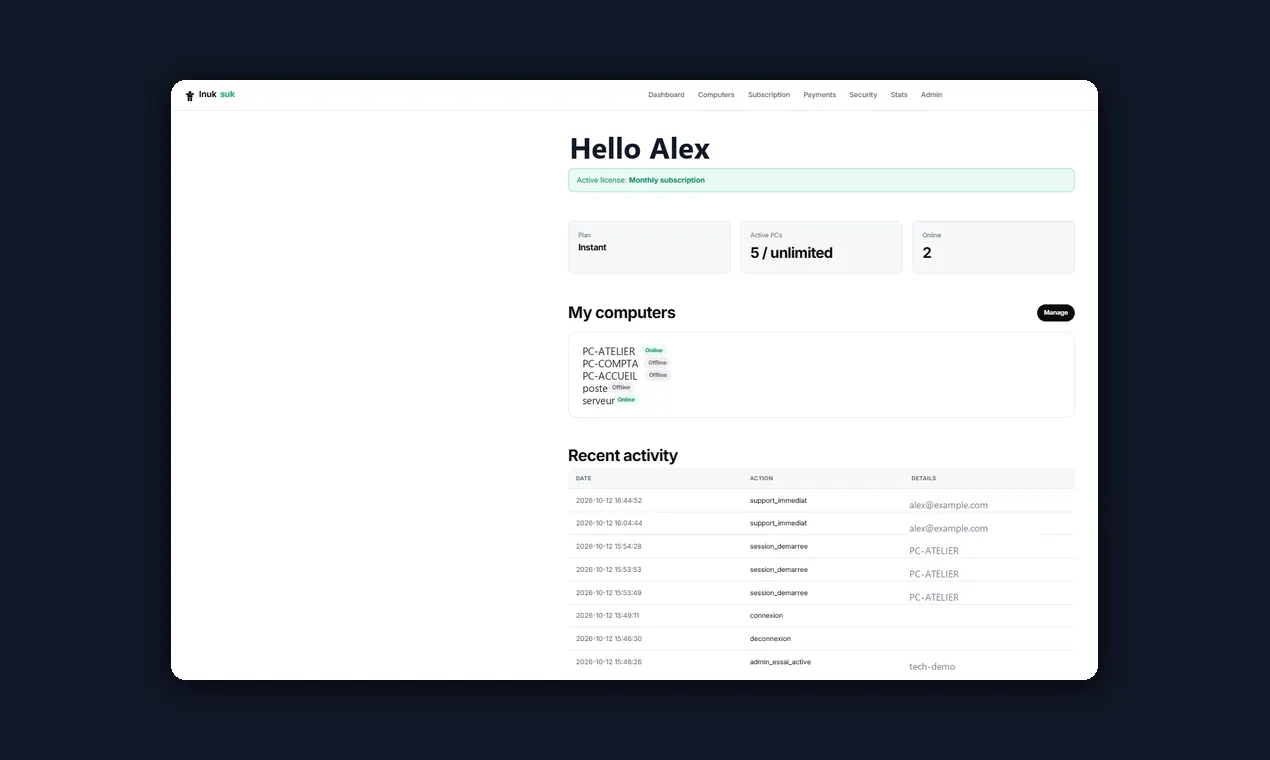Open the Subscription section

pos(769,95)
